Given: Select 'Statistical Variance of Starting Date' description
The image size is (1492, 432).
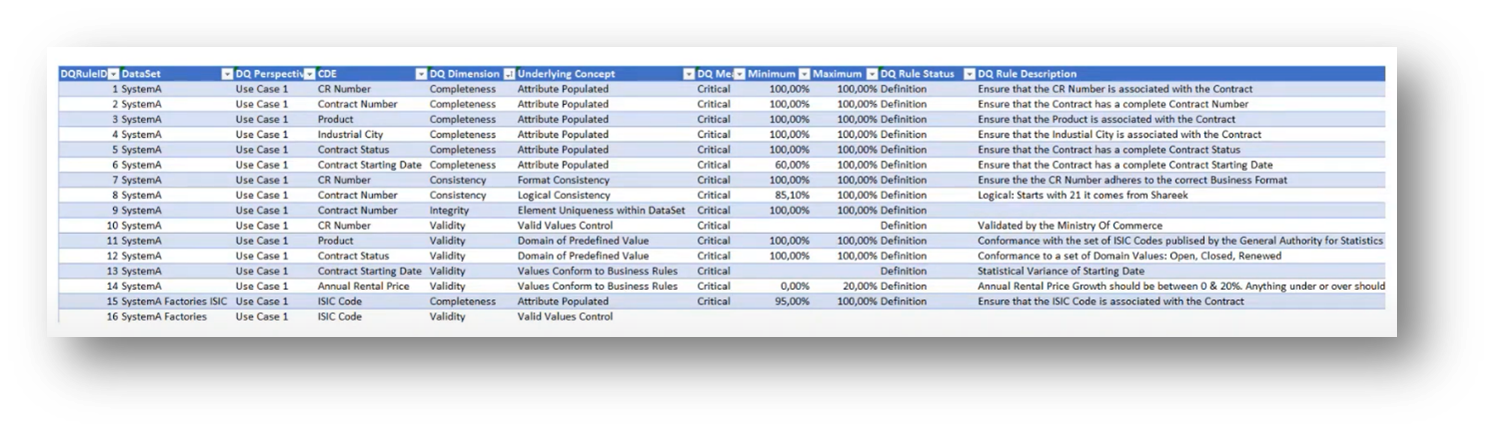Looking at the screenshot, I should point(1061,271).
